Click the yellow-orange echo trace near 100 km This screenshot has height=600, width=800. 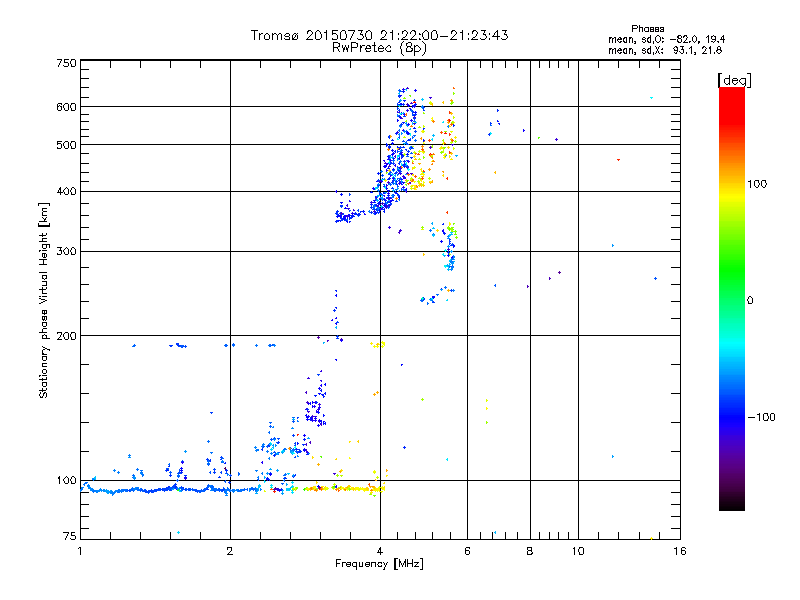344,489
